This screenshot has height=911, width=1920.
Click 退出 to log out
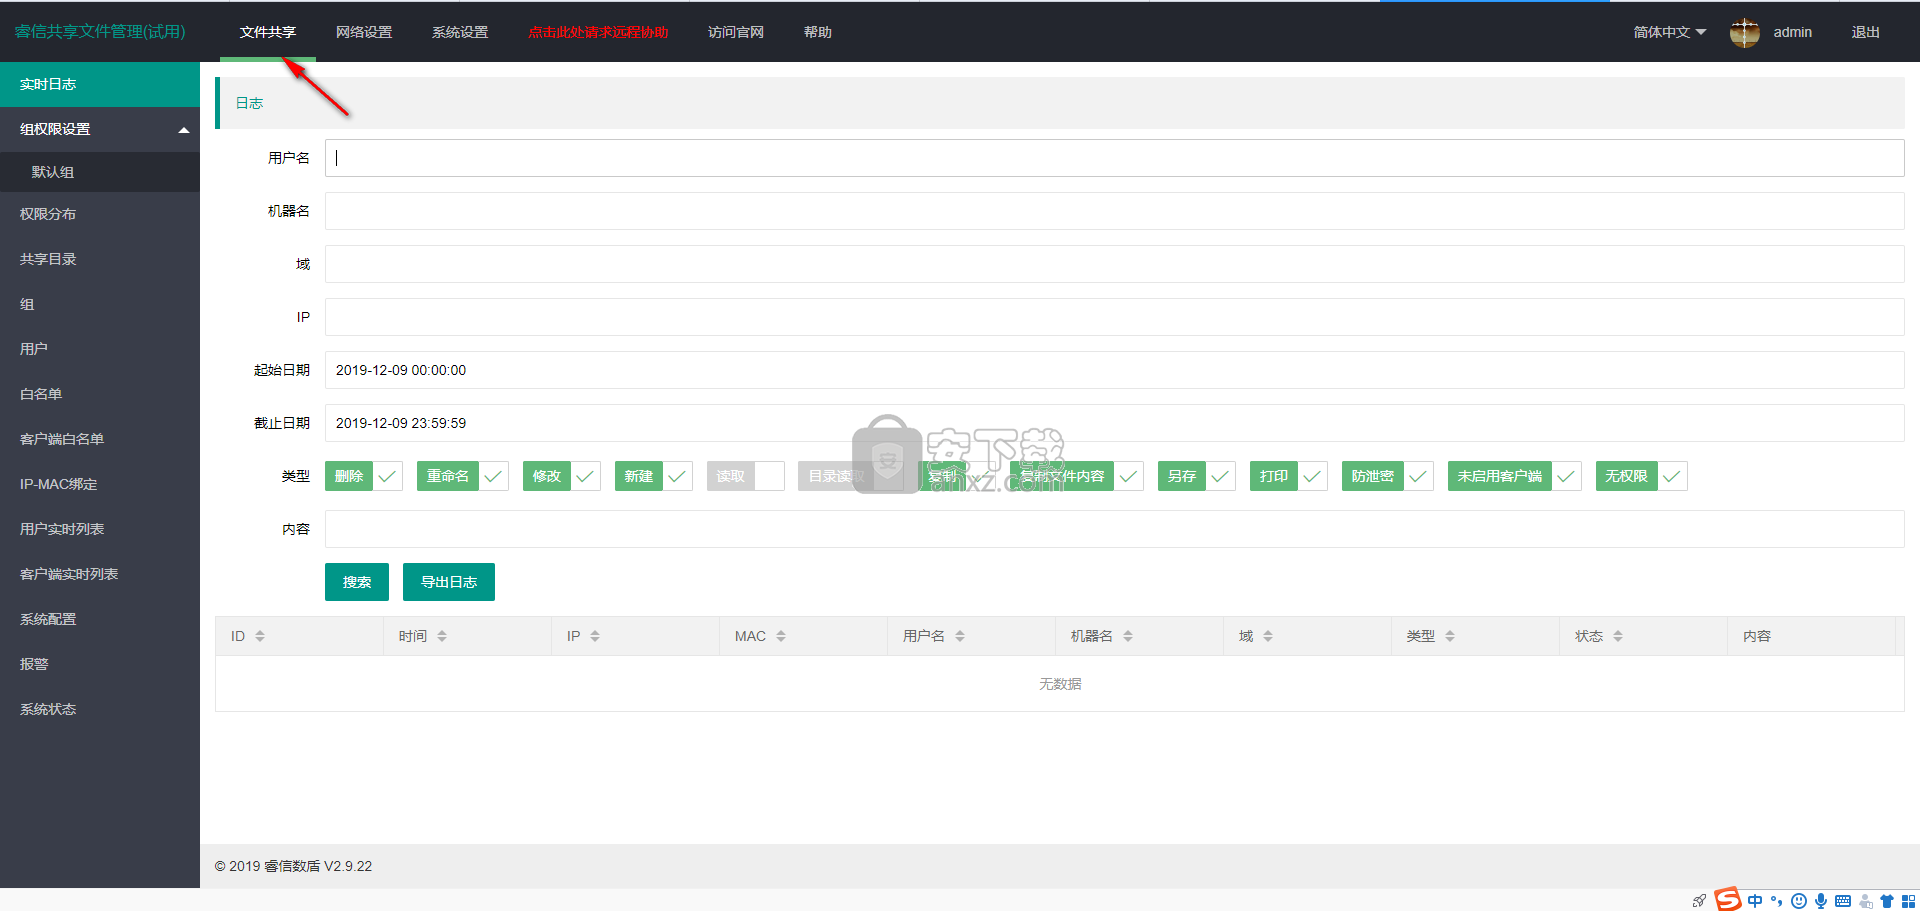click(x=1865, y=32)
